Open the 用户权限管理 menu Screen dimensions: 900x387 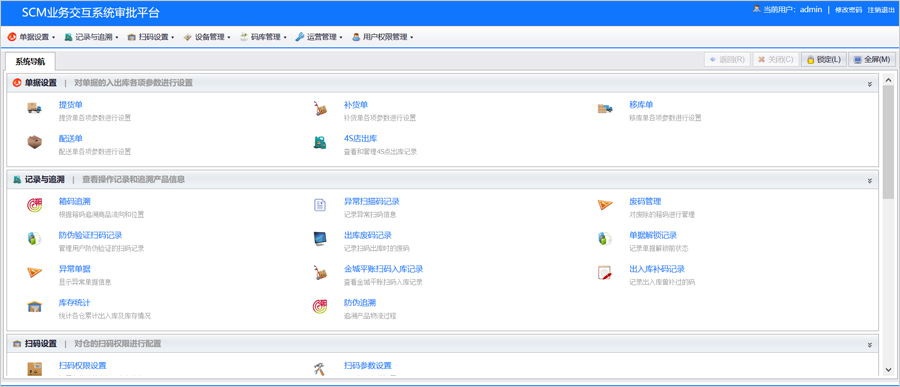tap(382, 37)
